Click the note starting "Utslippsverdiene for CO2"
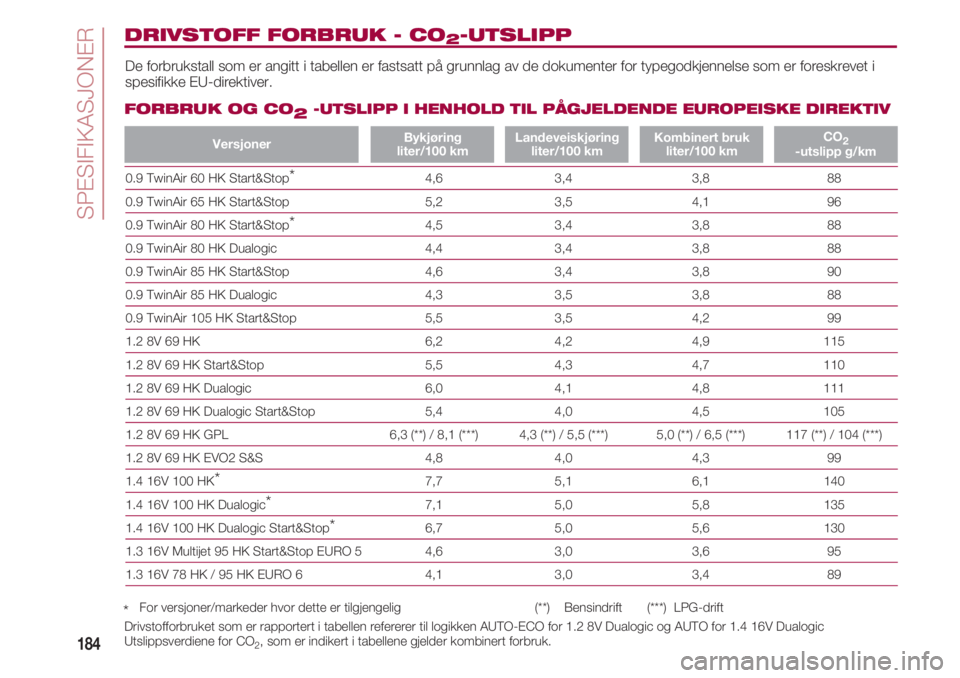The image size is (960, 678). (x=337, y=642)
